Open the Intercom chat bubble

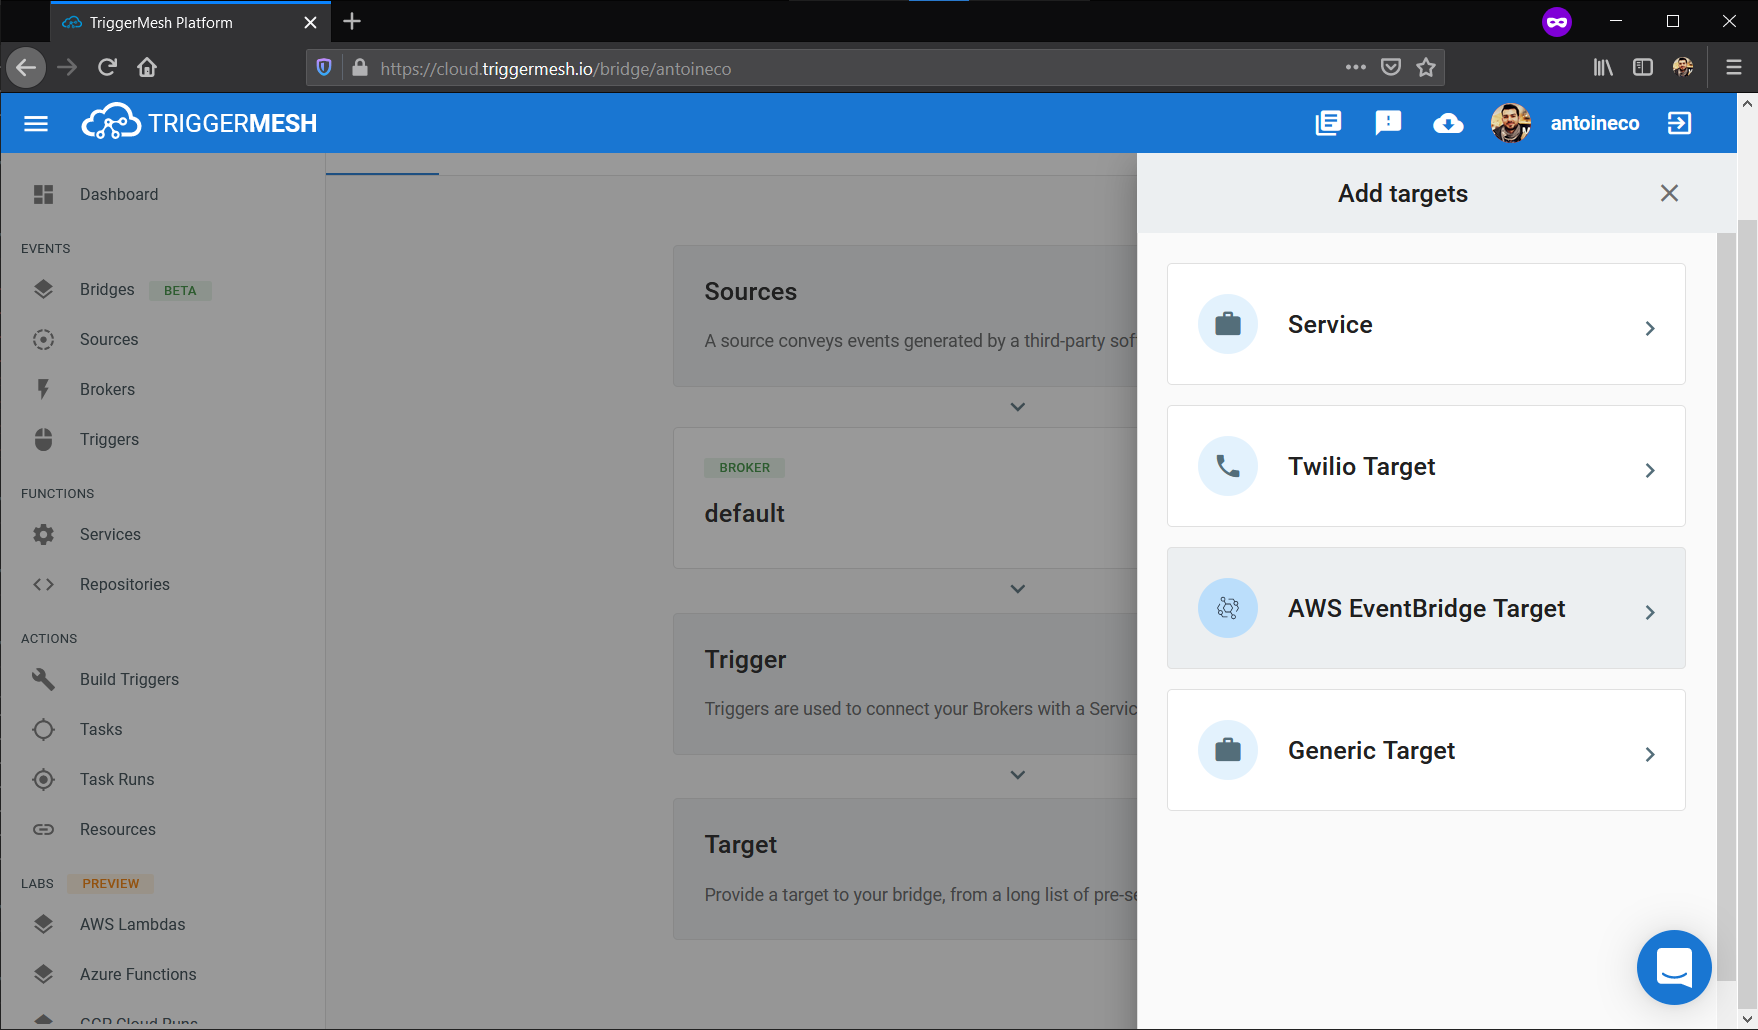[x=1674, y=967]
